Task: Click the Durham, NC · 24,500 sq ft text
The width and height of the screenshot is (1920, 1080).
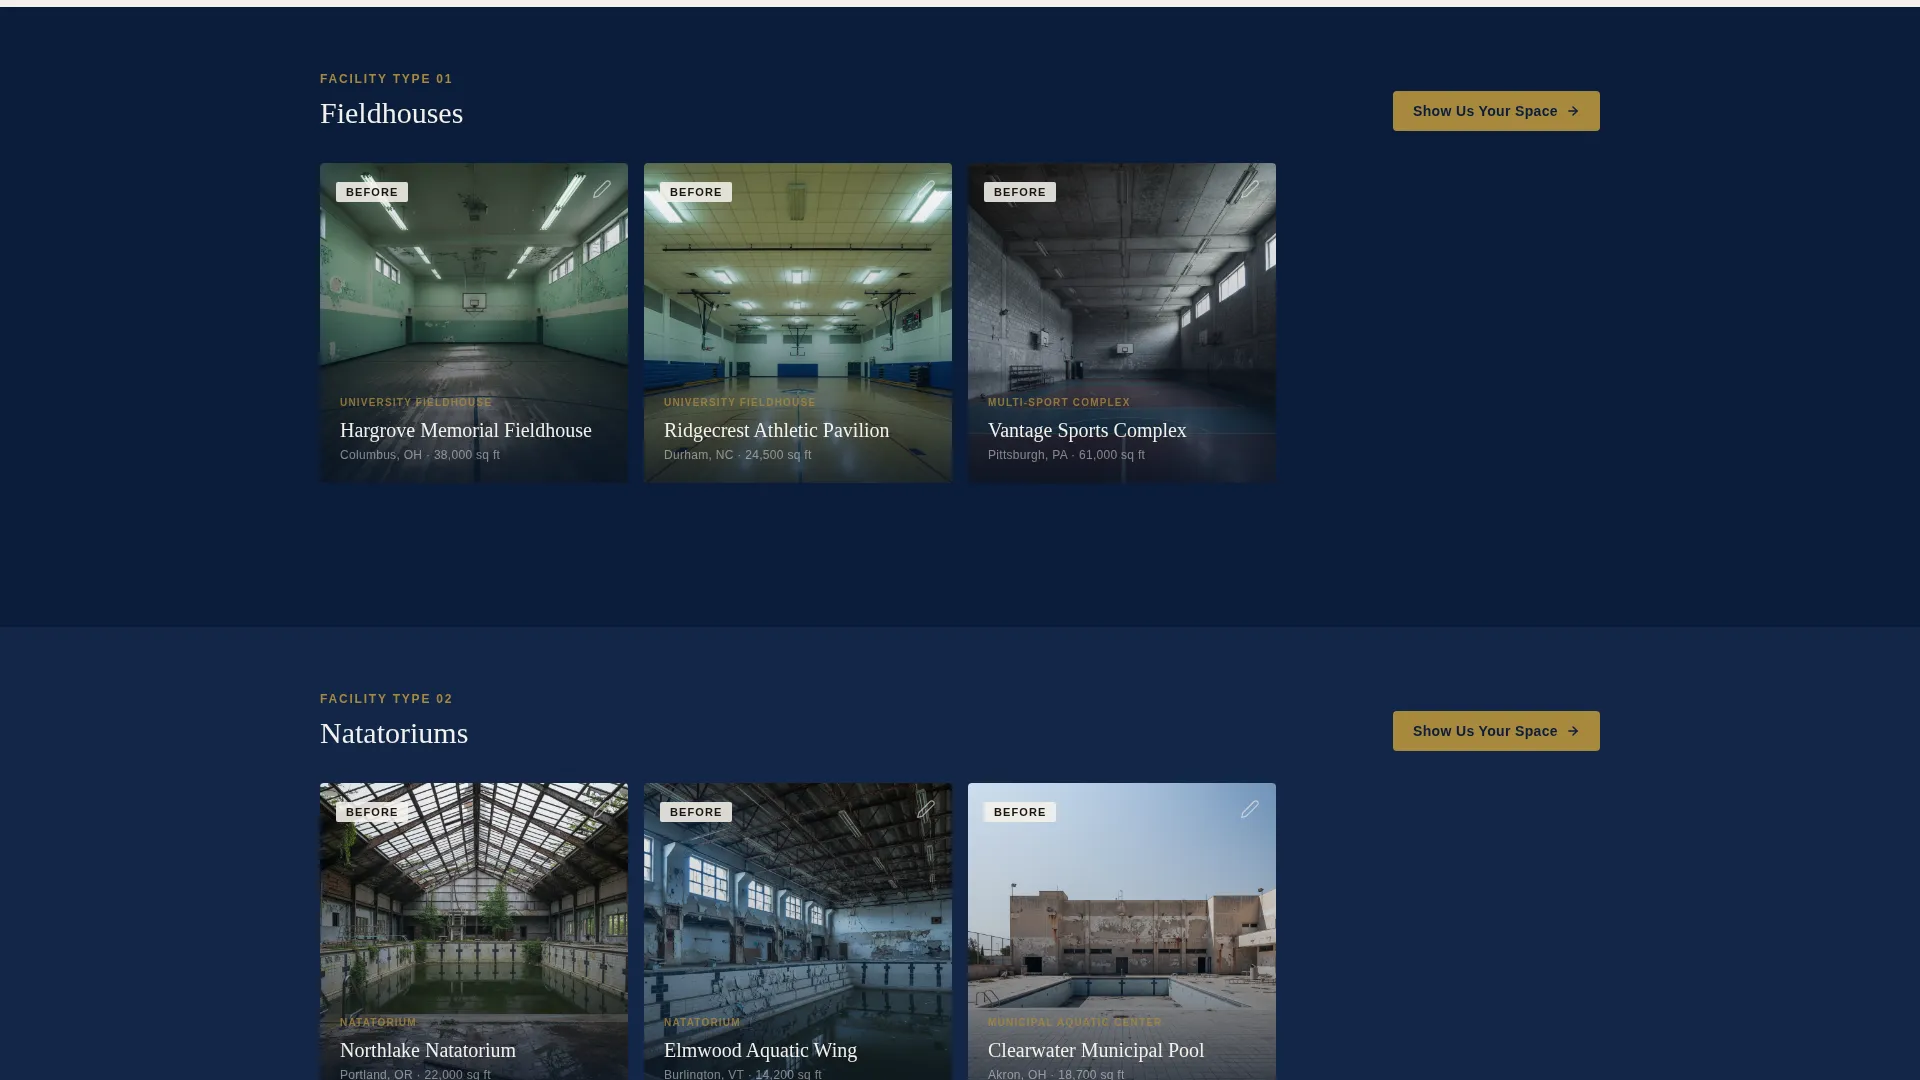Action: pyautogui.click(x=737, y=455)
